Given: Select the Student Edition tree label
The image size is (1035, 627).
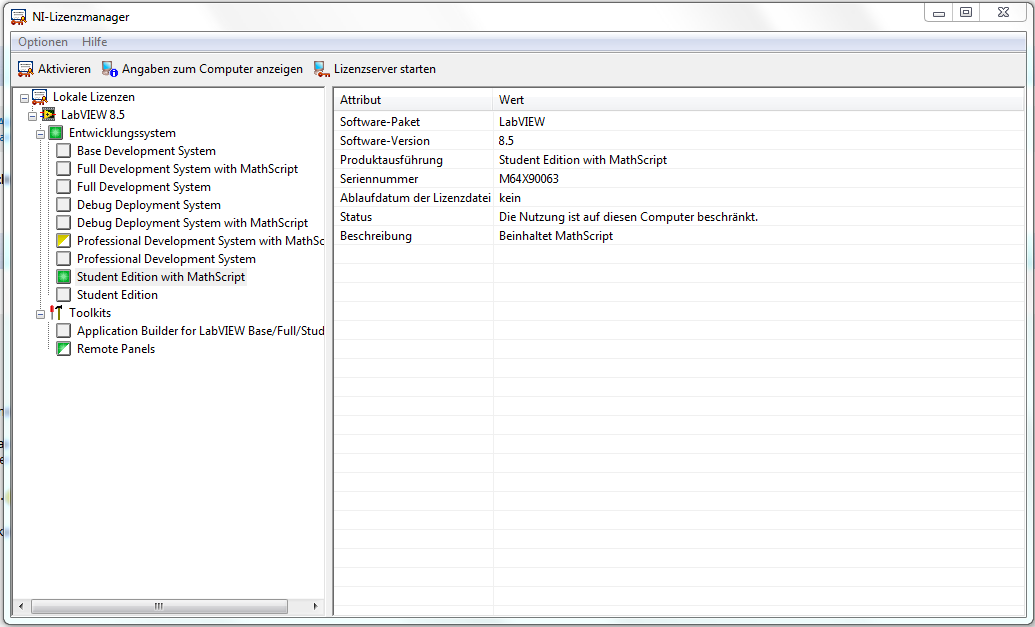Looking at the screenshot, I should [117, 294].
